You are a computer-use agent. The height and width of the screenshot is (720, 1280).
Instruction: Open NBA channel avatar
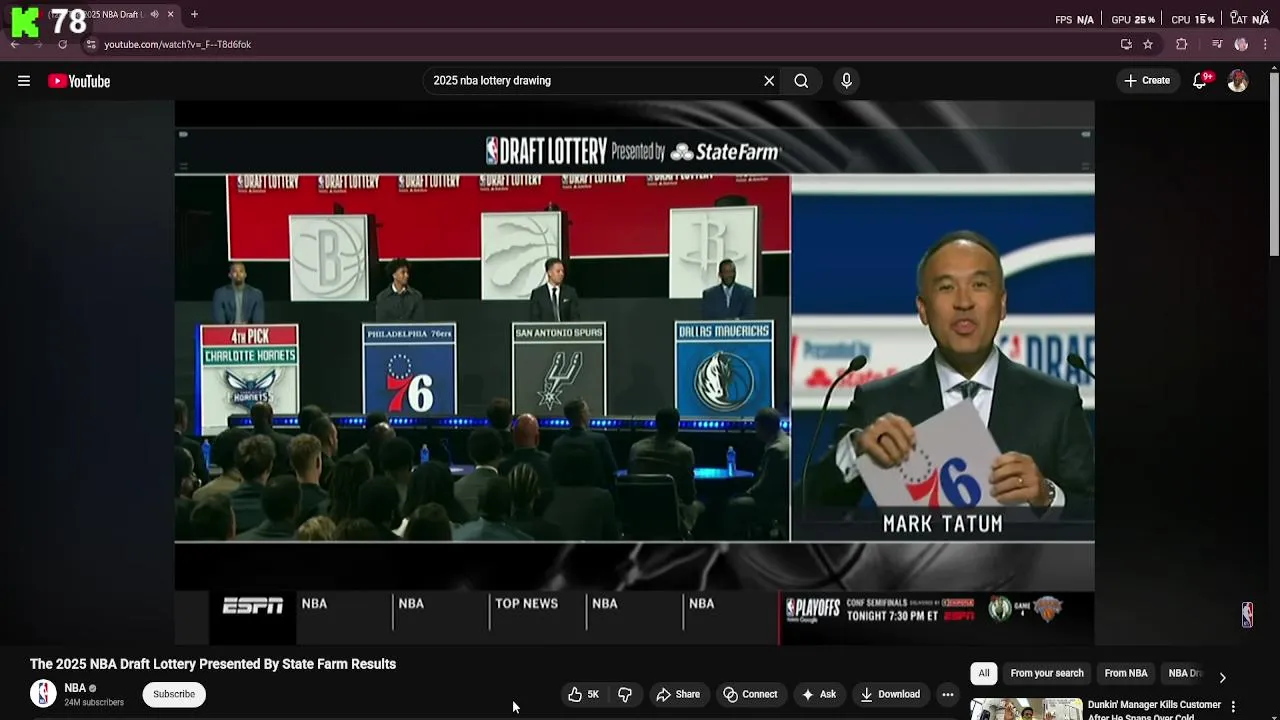click(x=43, y=694)
